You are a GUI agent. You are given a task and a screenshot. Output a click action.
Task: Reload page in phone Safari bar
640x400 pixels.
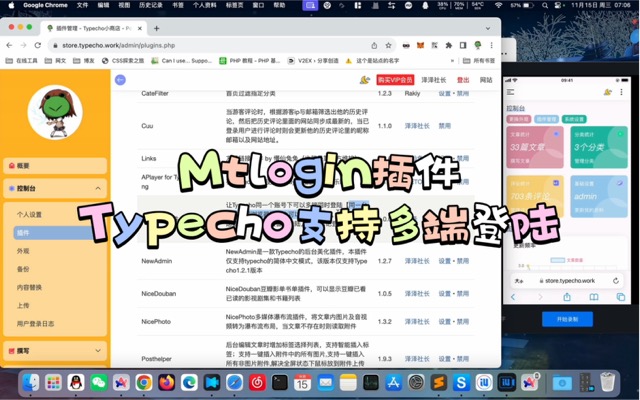(x=616, y=281)
